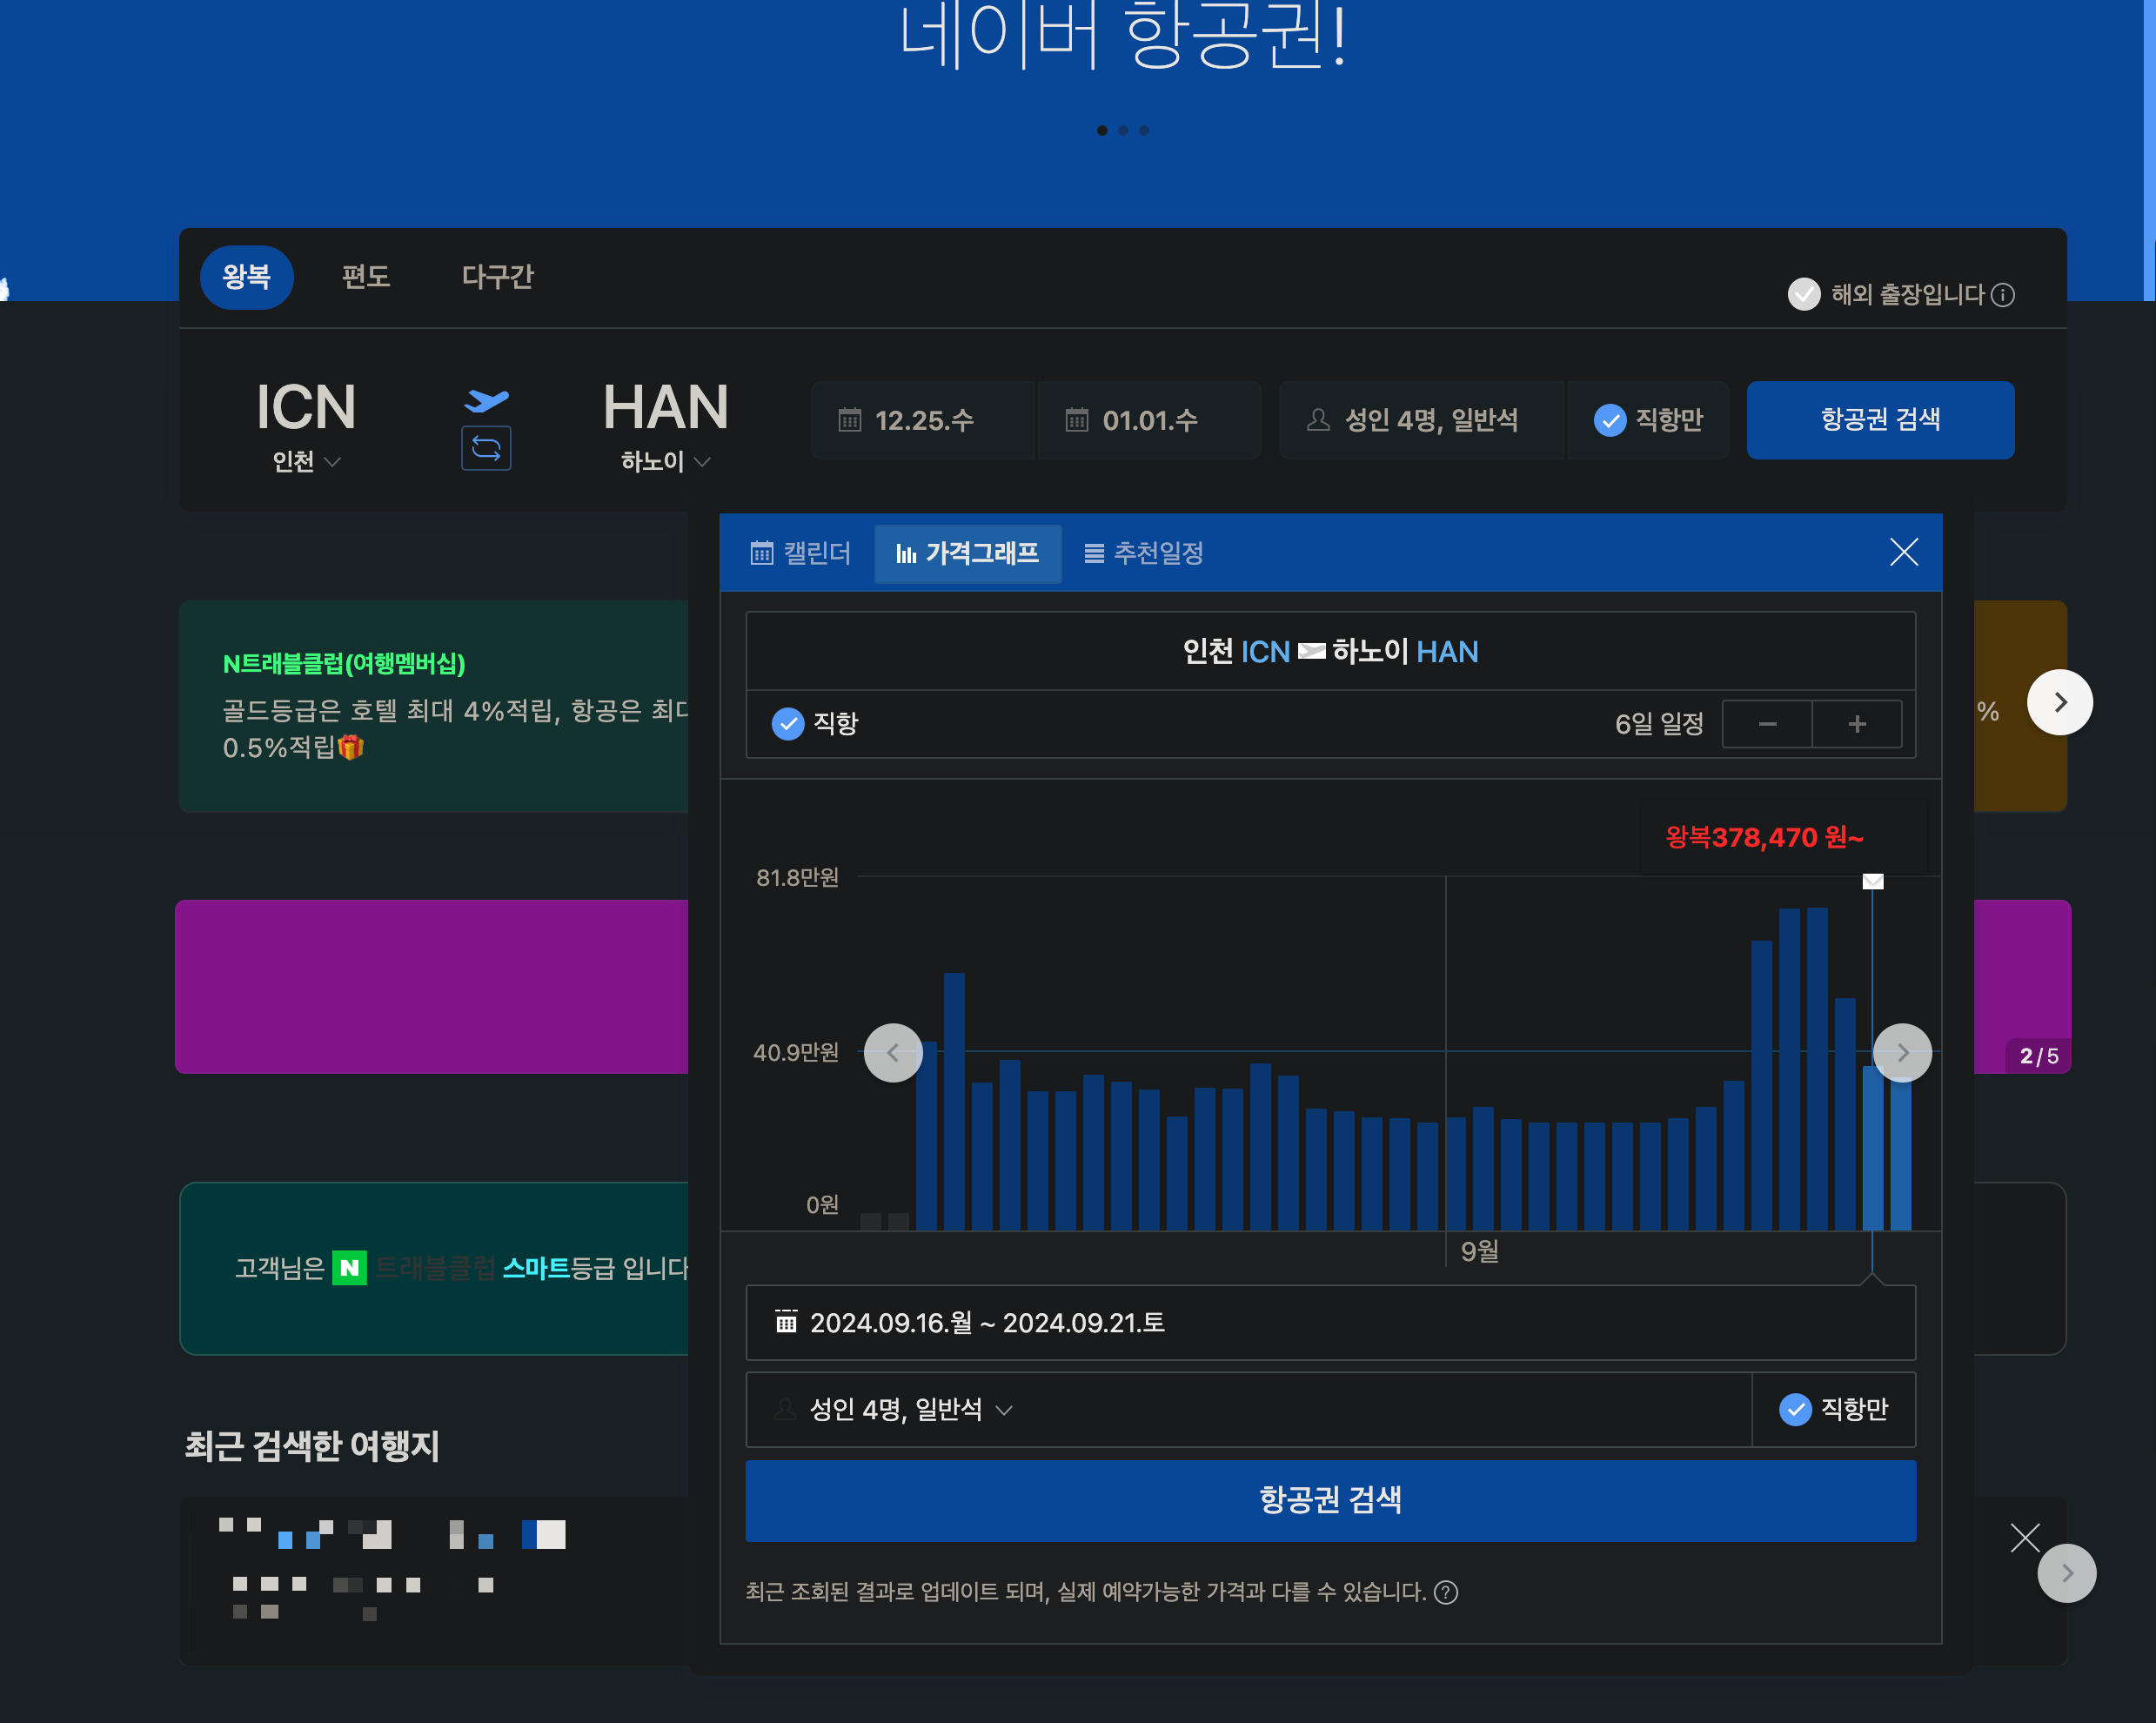Screen dimensions: 2156x1723
Task: Open return date field 01.01.수
Action: [1149, 420]
